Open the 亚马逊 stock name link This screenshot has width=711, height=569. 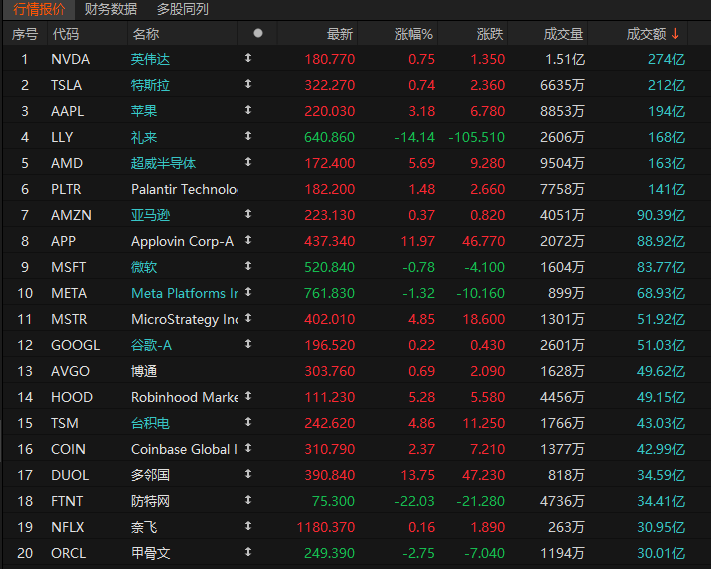pyautogui.click(x=150, y=215)
